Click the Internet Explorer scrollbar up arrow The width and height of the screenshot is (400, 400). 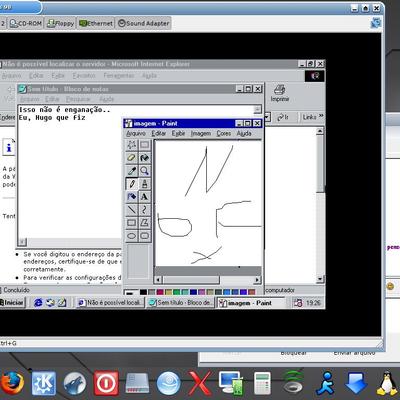tap(320, 131)
